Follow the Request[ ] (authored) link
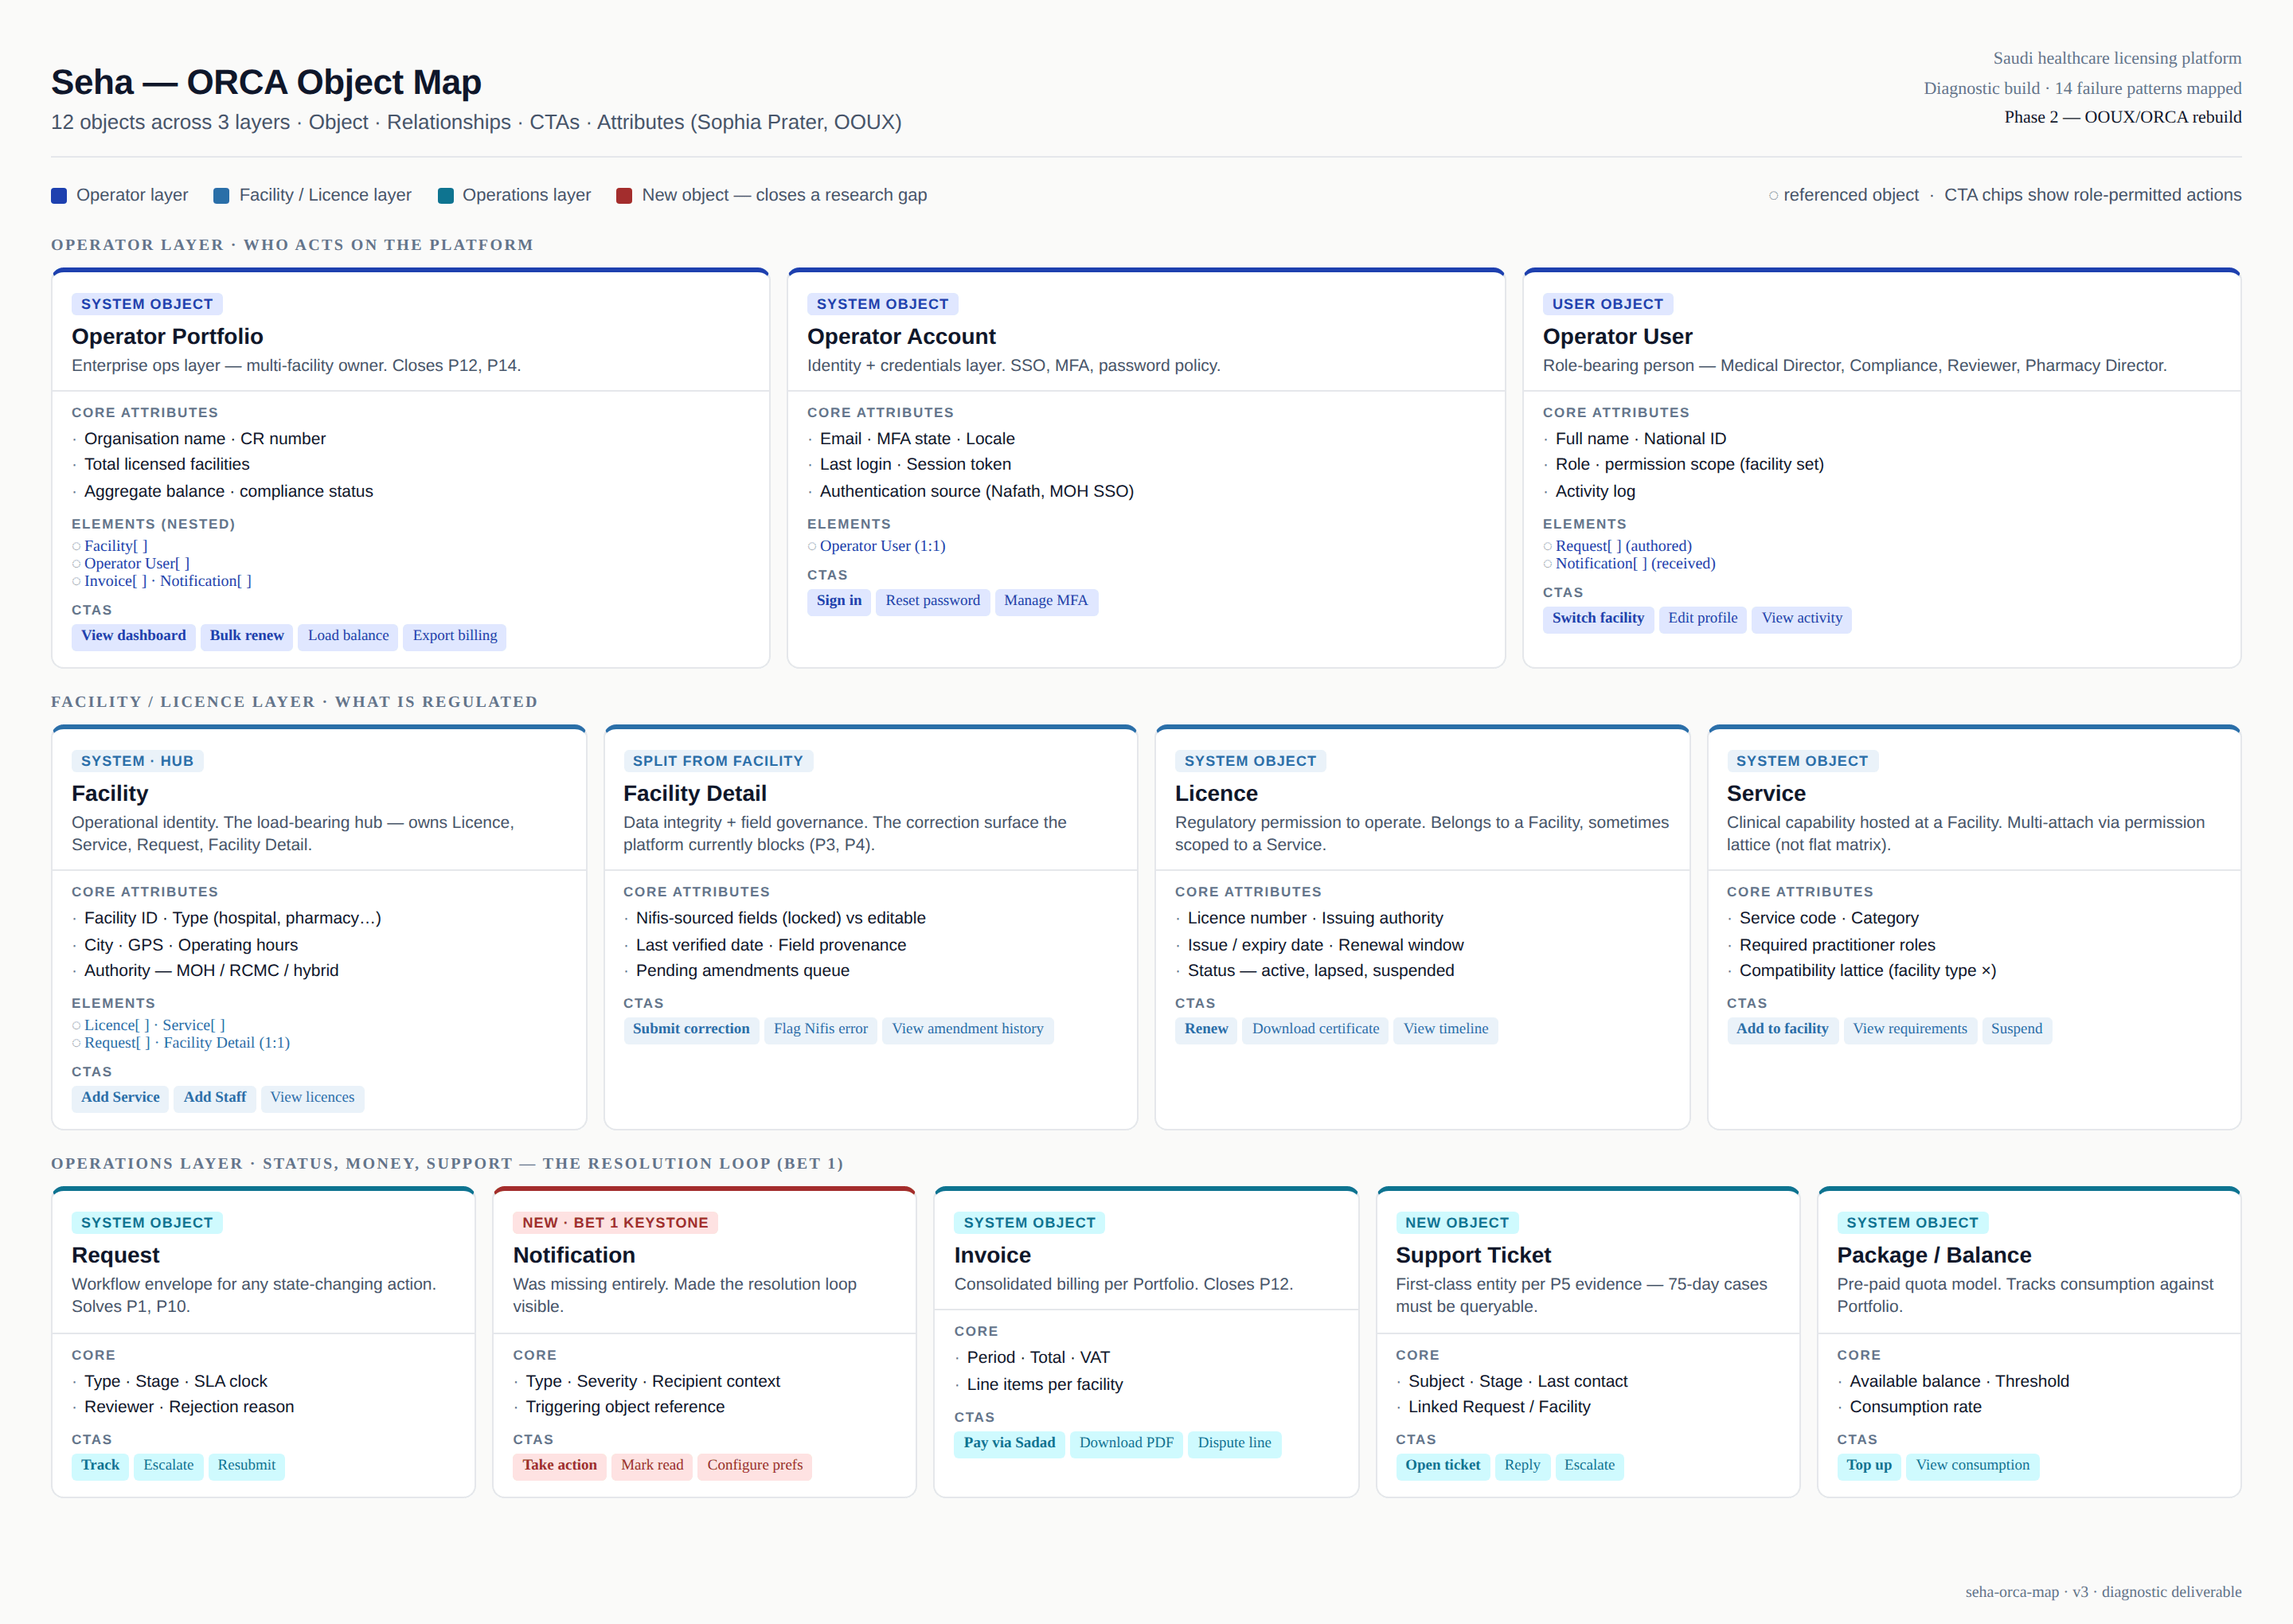Viewport: 2293px width, 1624px height. [x=1623, y=546]
